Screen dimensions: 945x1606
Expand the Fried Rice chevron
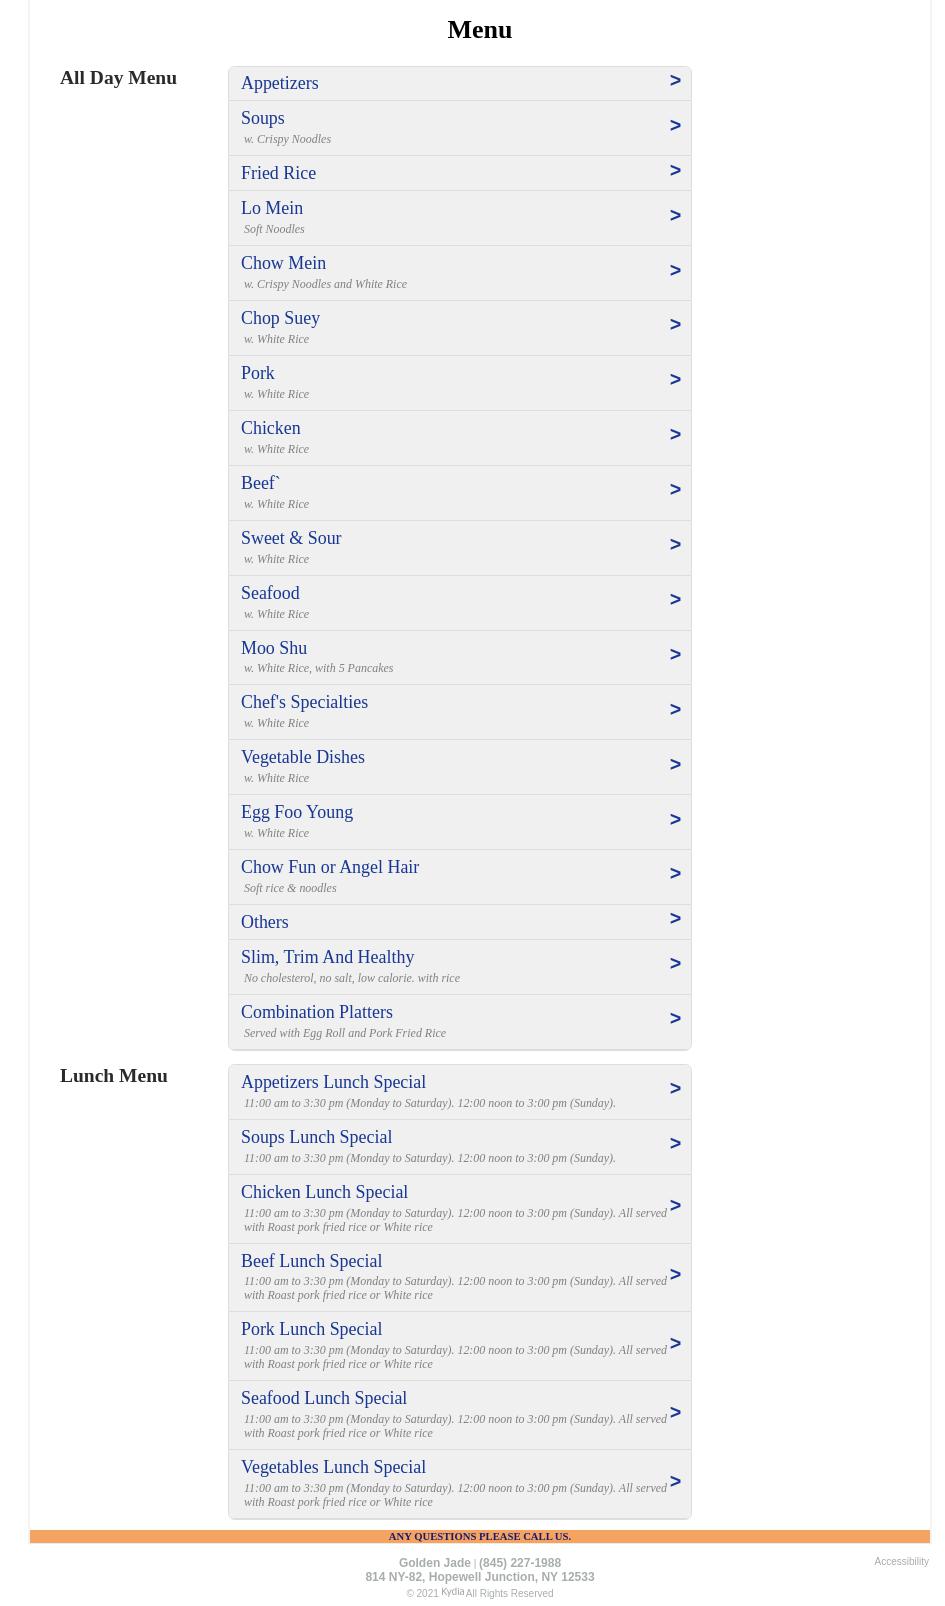675,171
